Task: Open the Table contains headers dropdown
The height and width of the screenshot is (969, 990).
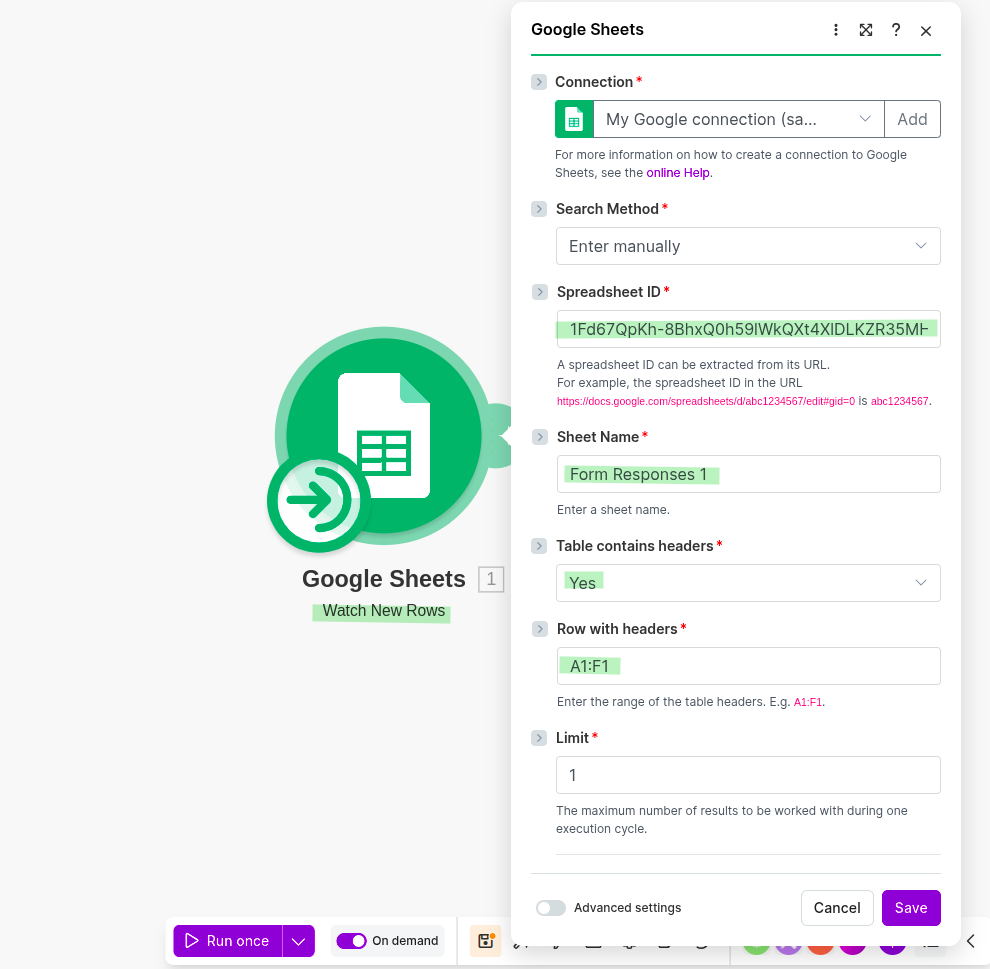Action: pos(748,583)
